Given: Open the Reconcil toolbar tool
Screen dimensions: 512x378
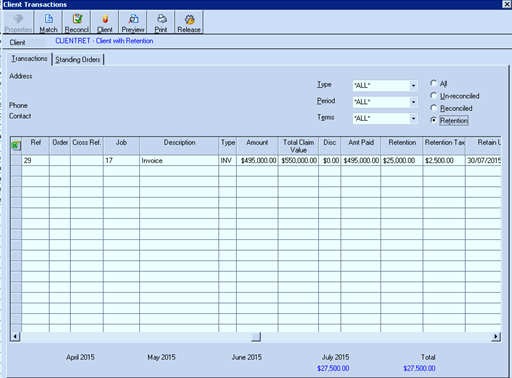Looking at the screenshot, I should (77, 23).
